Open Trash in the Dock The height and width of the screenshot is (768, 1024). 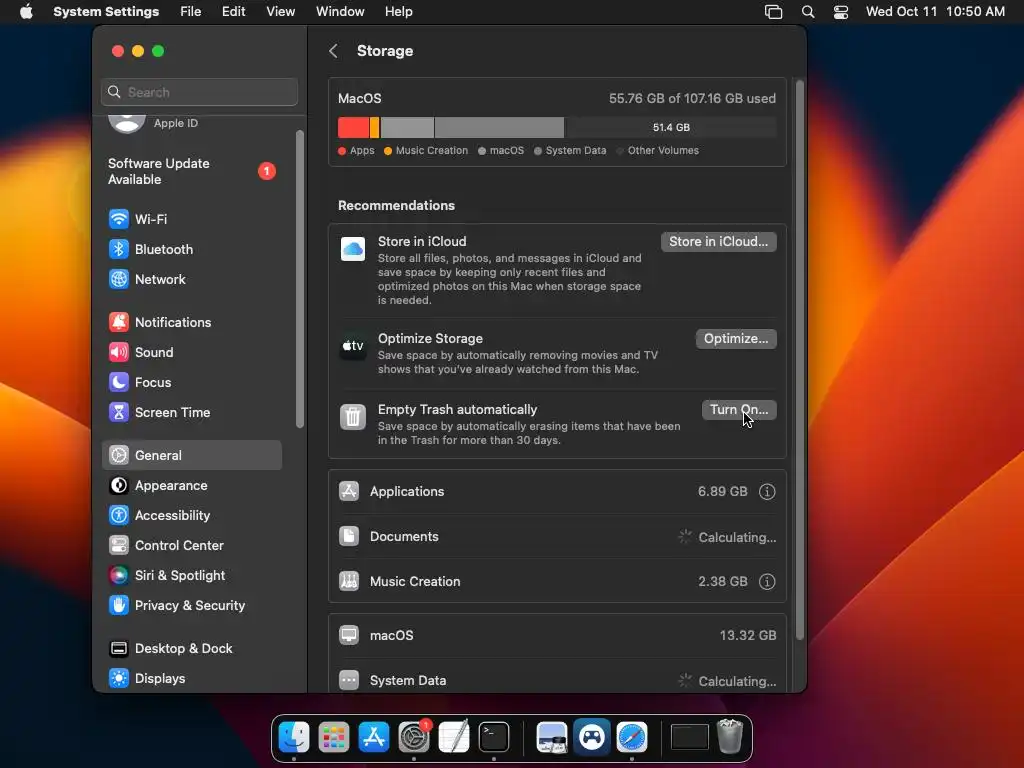(x=729, y=737)
